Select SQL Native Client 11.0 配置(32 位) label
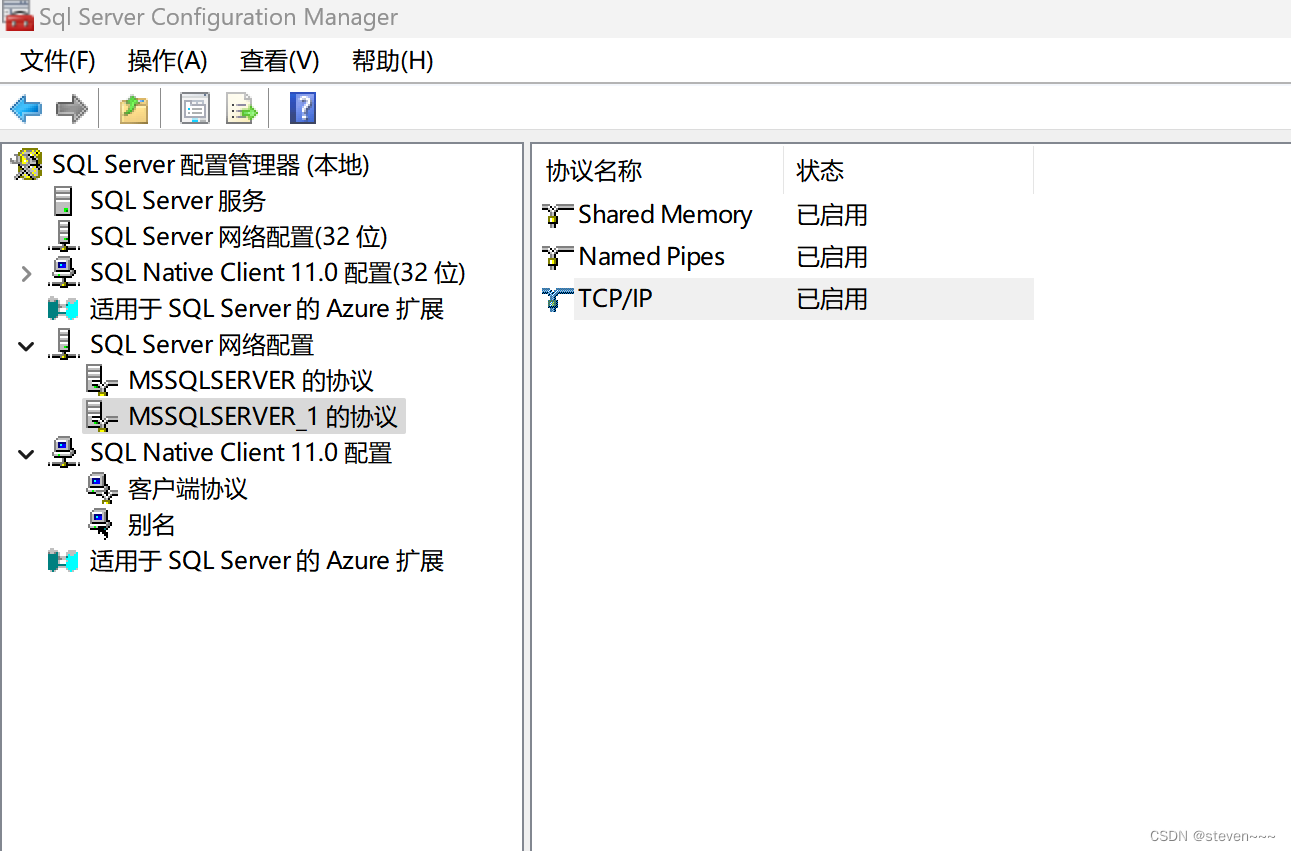Image resolution: width=1291 pixels, height=851 pixels. 278,273
